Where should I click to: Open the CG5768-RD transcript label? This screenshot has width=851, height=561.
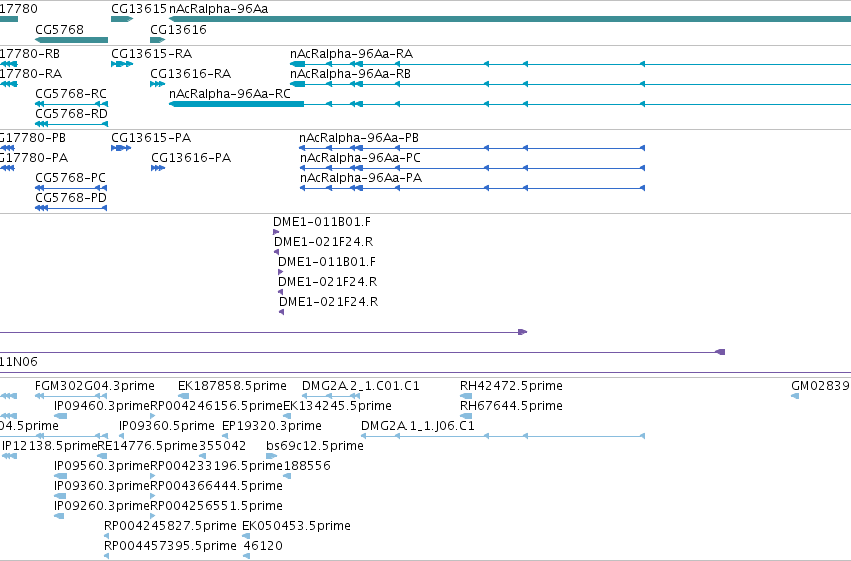tap(72, 114)
